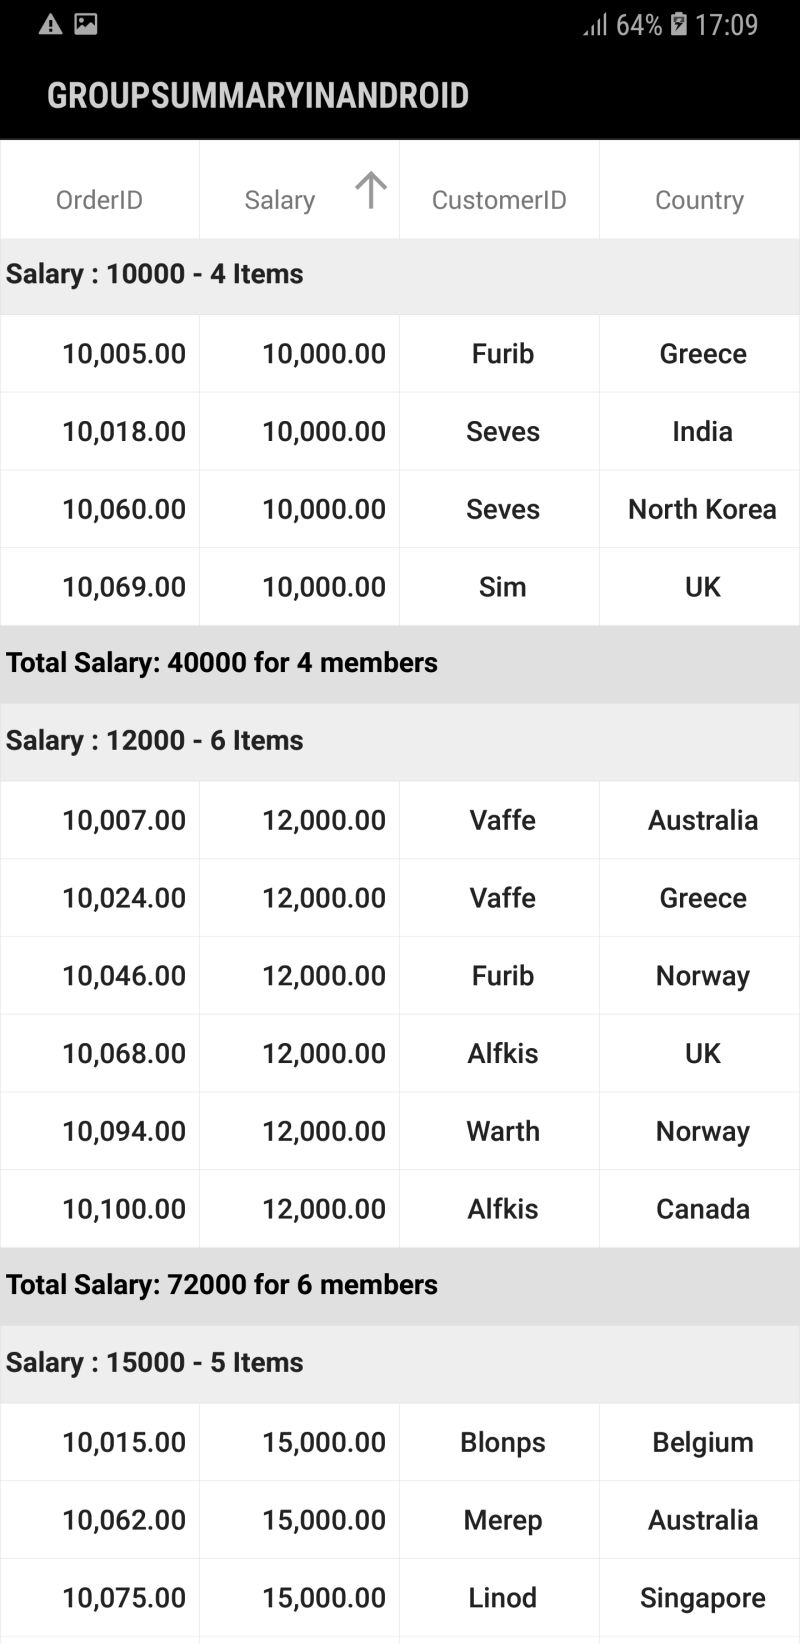Viewport: 800px width, 1644px height.
Task: Tap the signal strength icon
Action: pyautogui.click(x=595, y=25)
